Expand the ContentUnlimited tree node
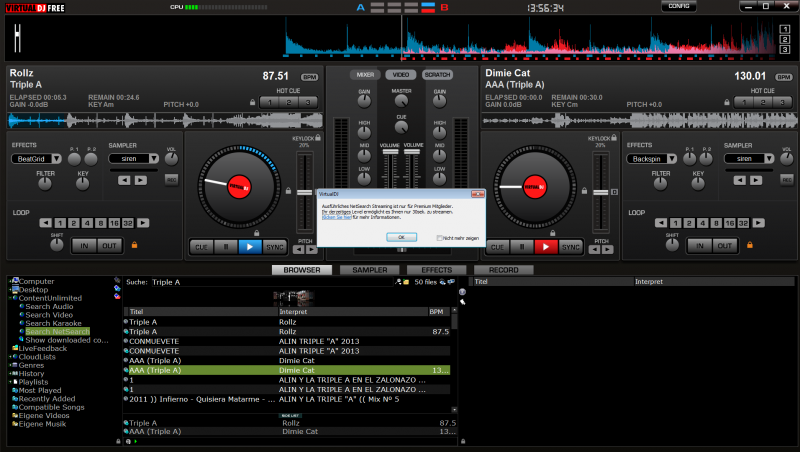800x452 pixels. click(10, 298)
